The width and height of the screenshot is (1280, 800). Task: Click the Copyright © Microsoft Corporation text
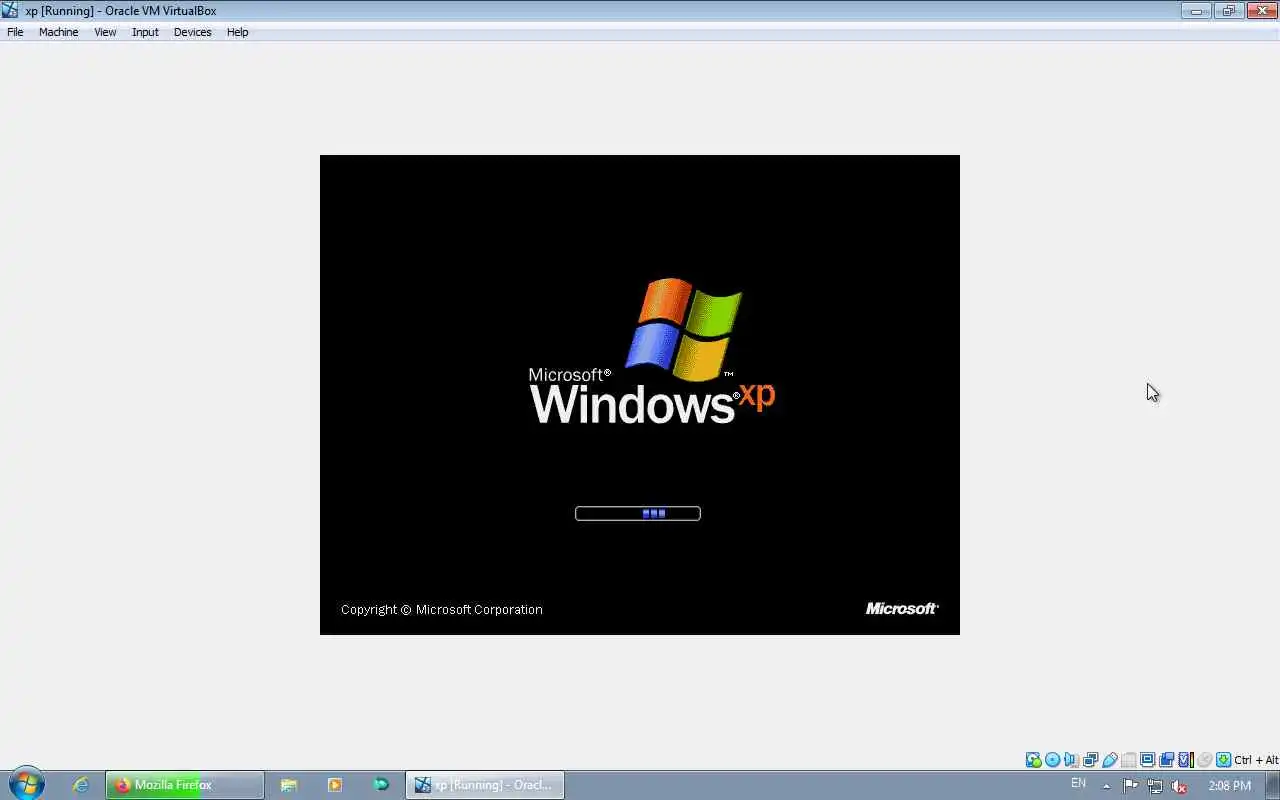(x=441, y=609)
